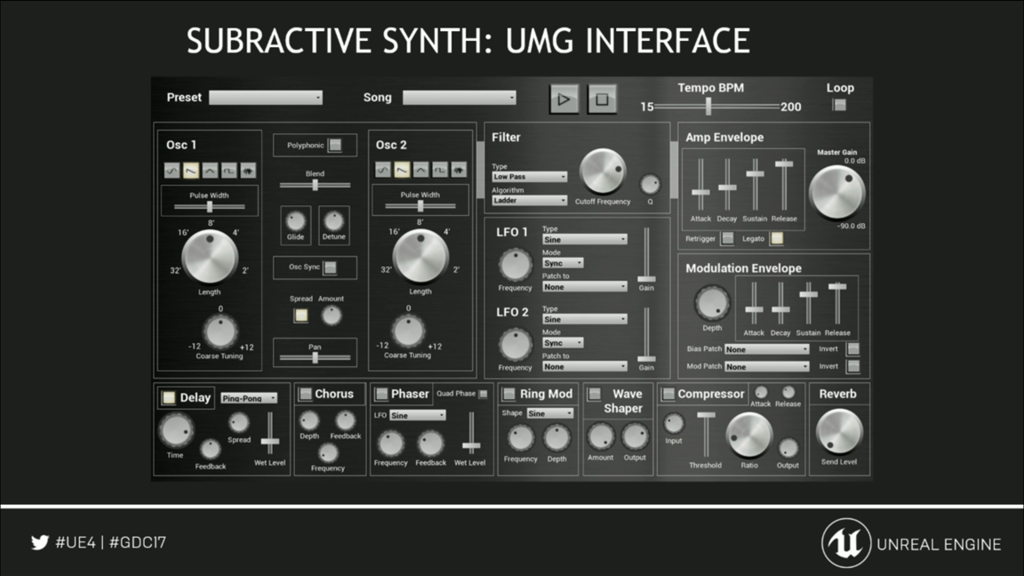Screen dimensions: 1024x576
Task: Select the noise waveform for Osc 1
Action: (248, 170)
